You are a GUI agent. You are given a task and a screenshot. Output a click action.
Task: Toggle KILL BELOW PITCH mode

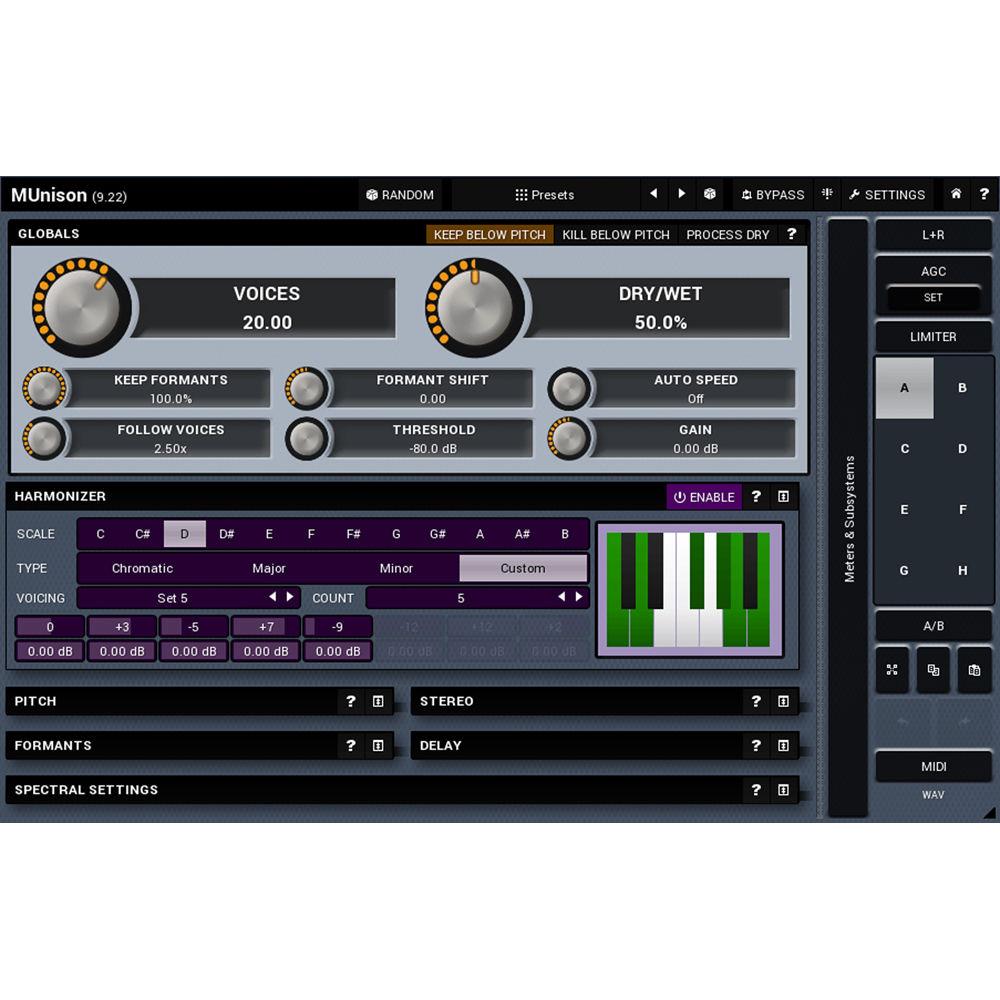tap(615, 234)
